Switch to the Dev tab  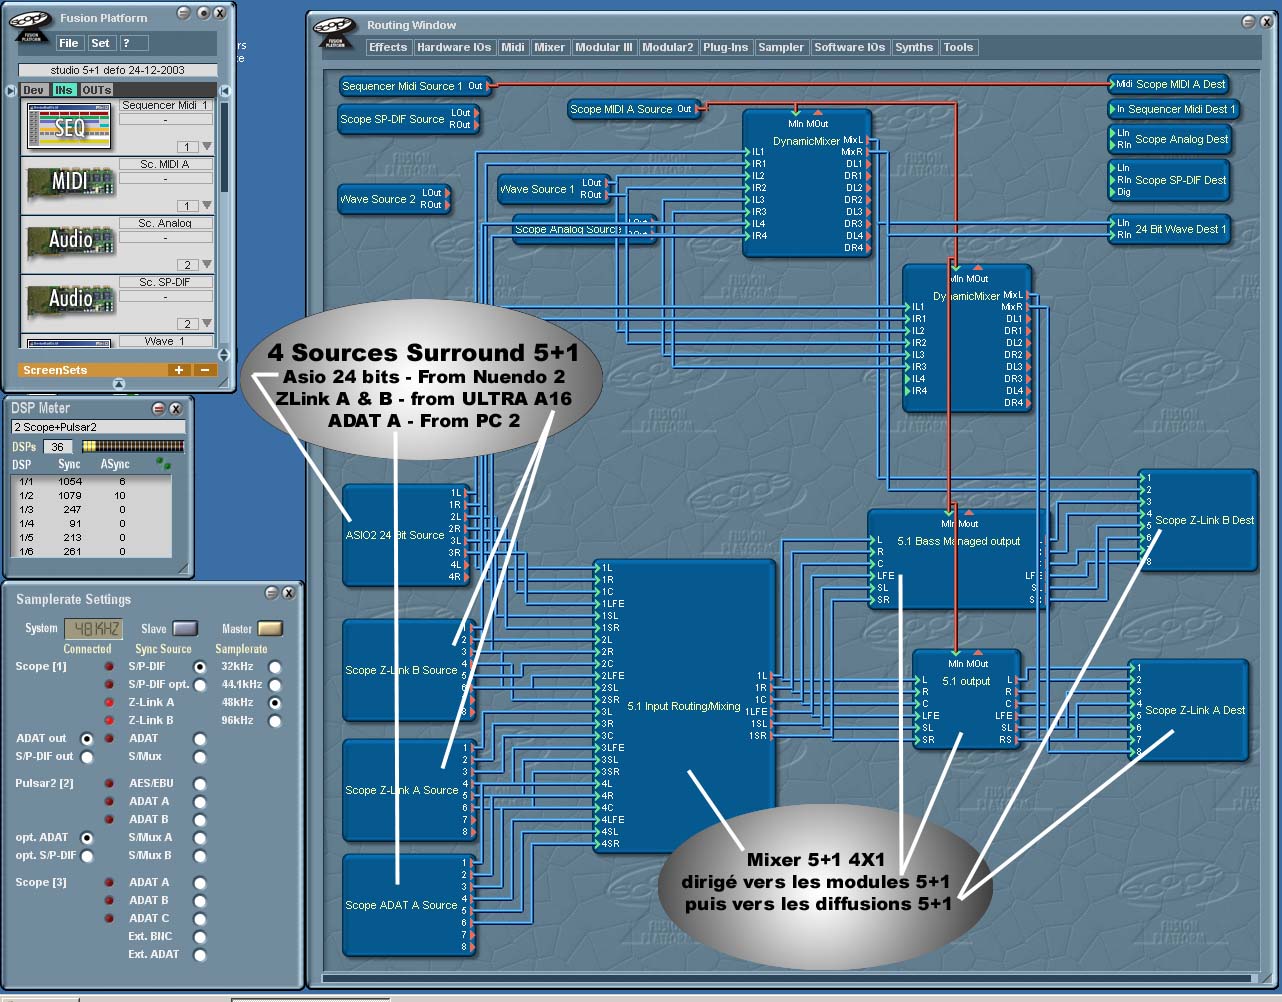(x=33, y=90)
